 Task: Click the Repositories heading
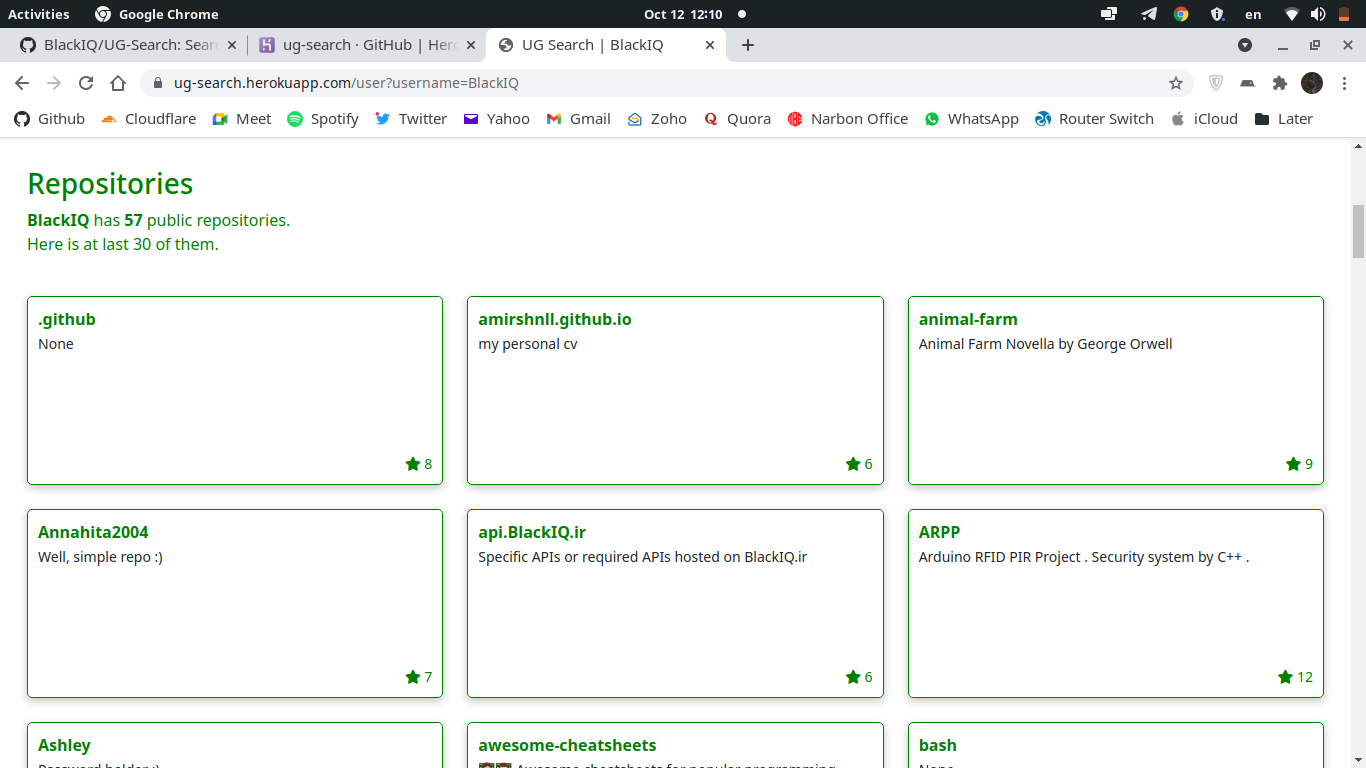[x=110, y=184]
